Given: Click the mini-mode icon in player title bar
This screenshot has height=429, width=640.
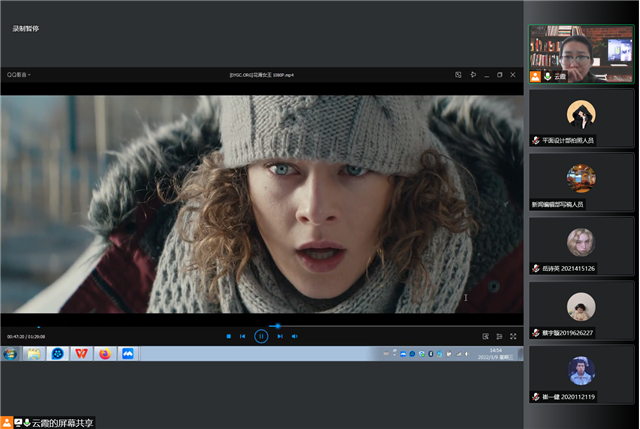Looking at the screenshot, I should click(458, 75).
